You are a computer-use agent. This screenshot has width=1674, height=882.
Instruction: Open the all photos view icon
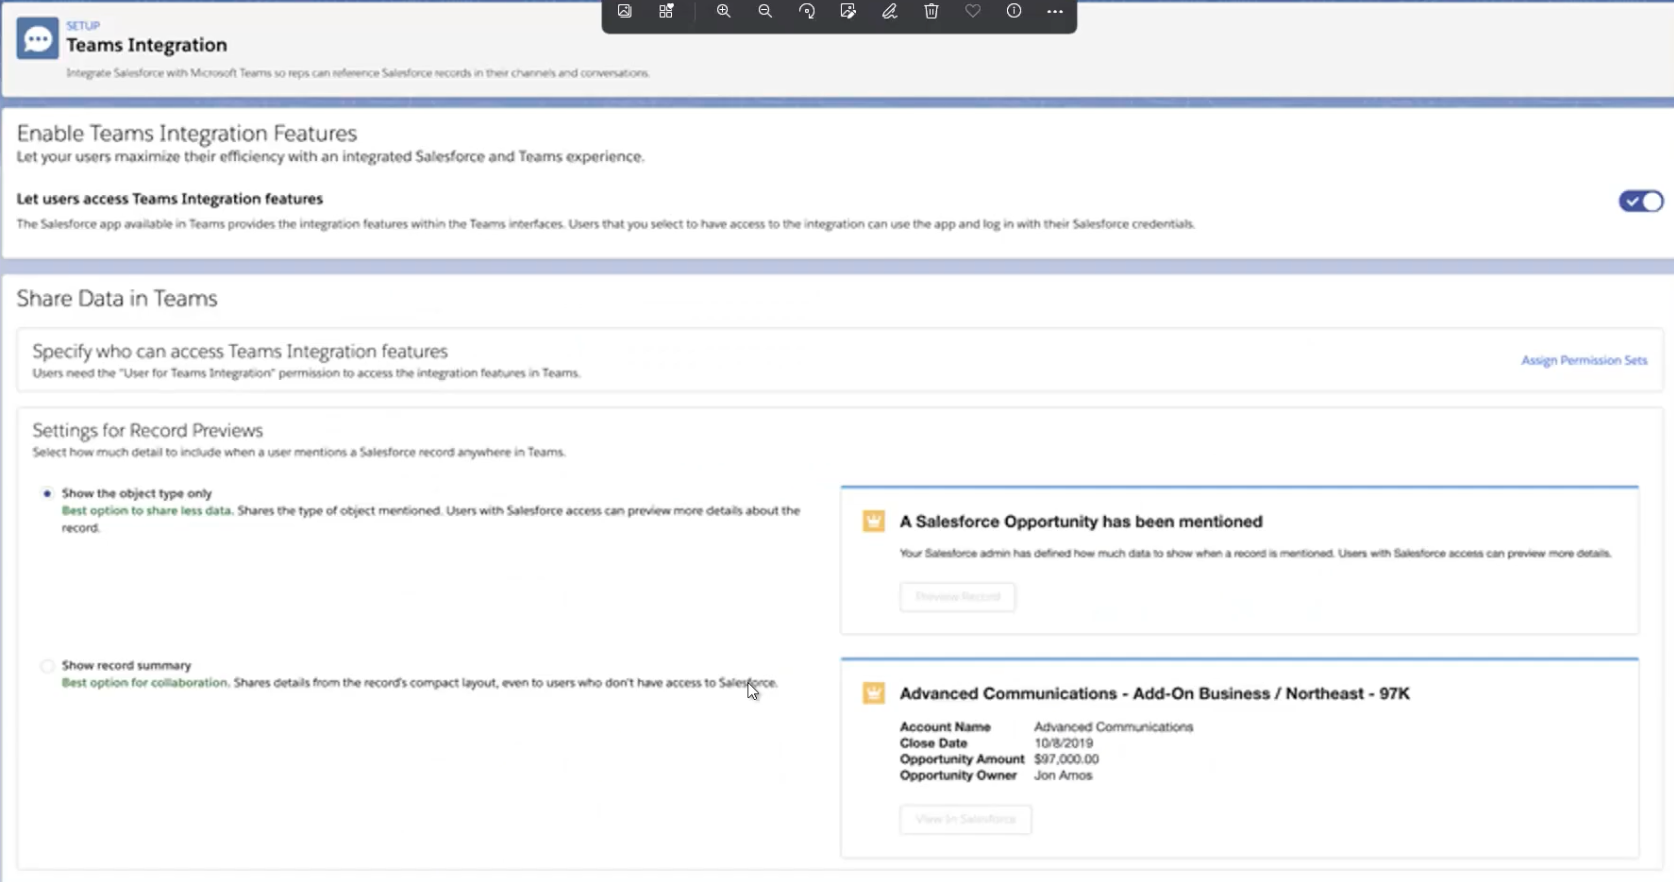(624, 11)
